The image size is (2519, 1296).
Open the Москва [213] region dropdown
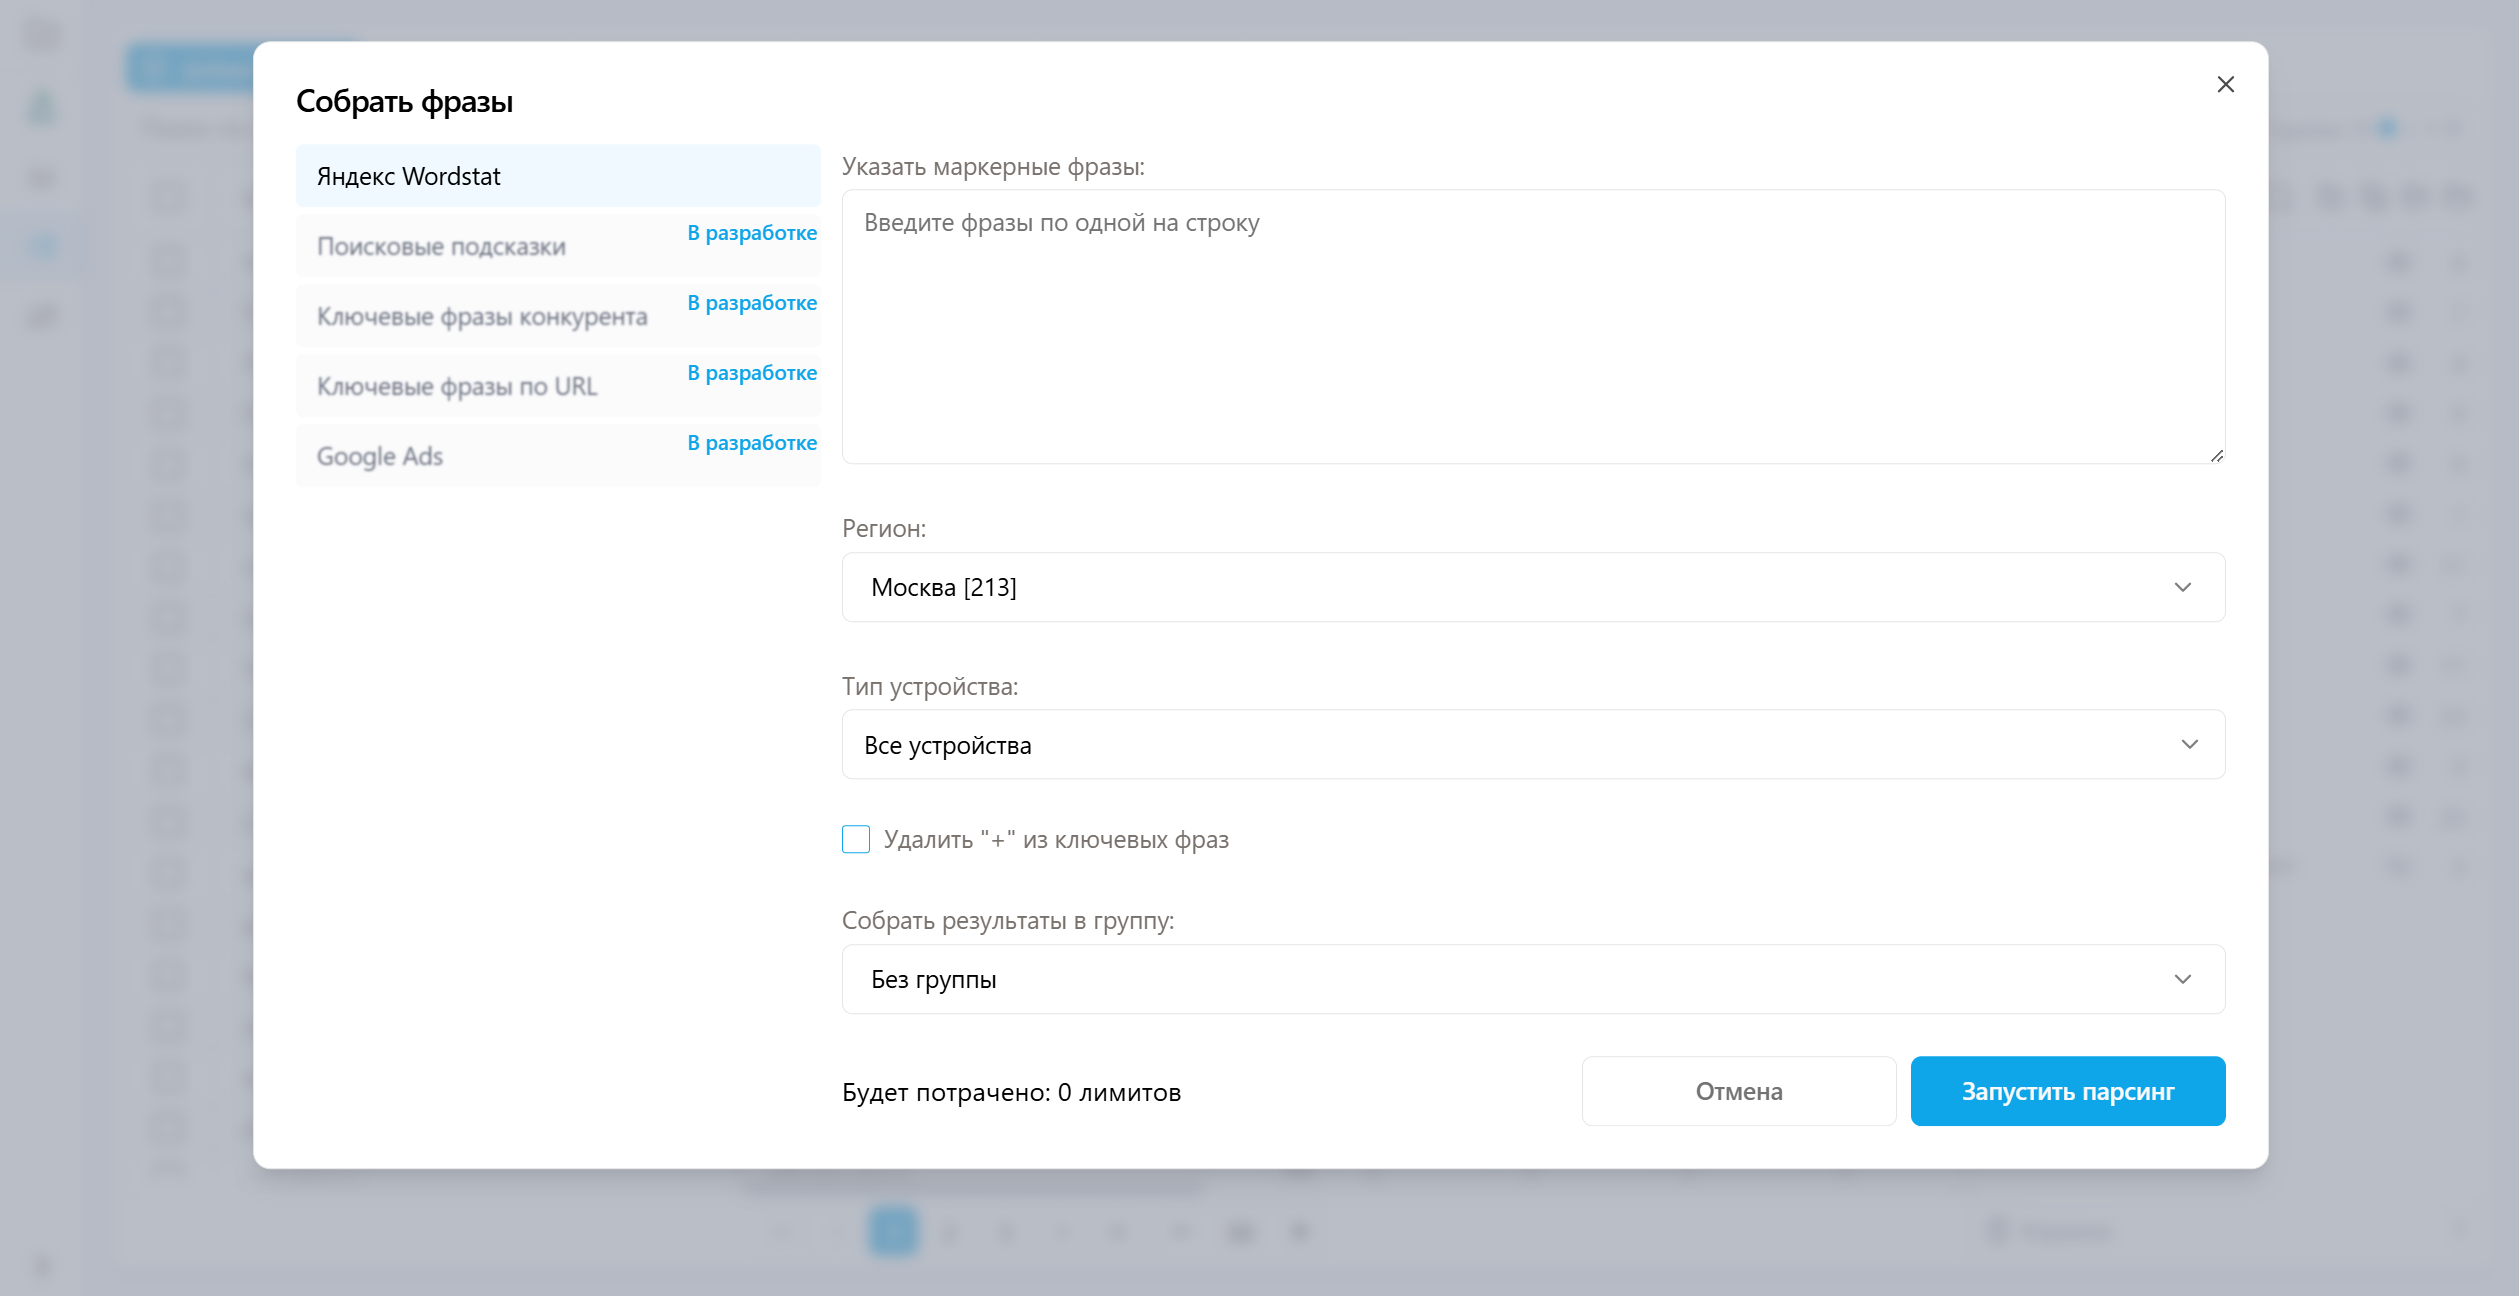tap(1500, 587)
